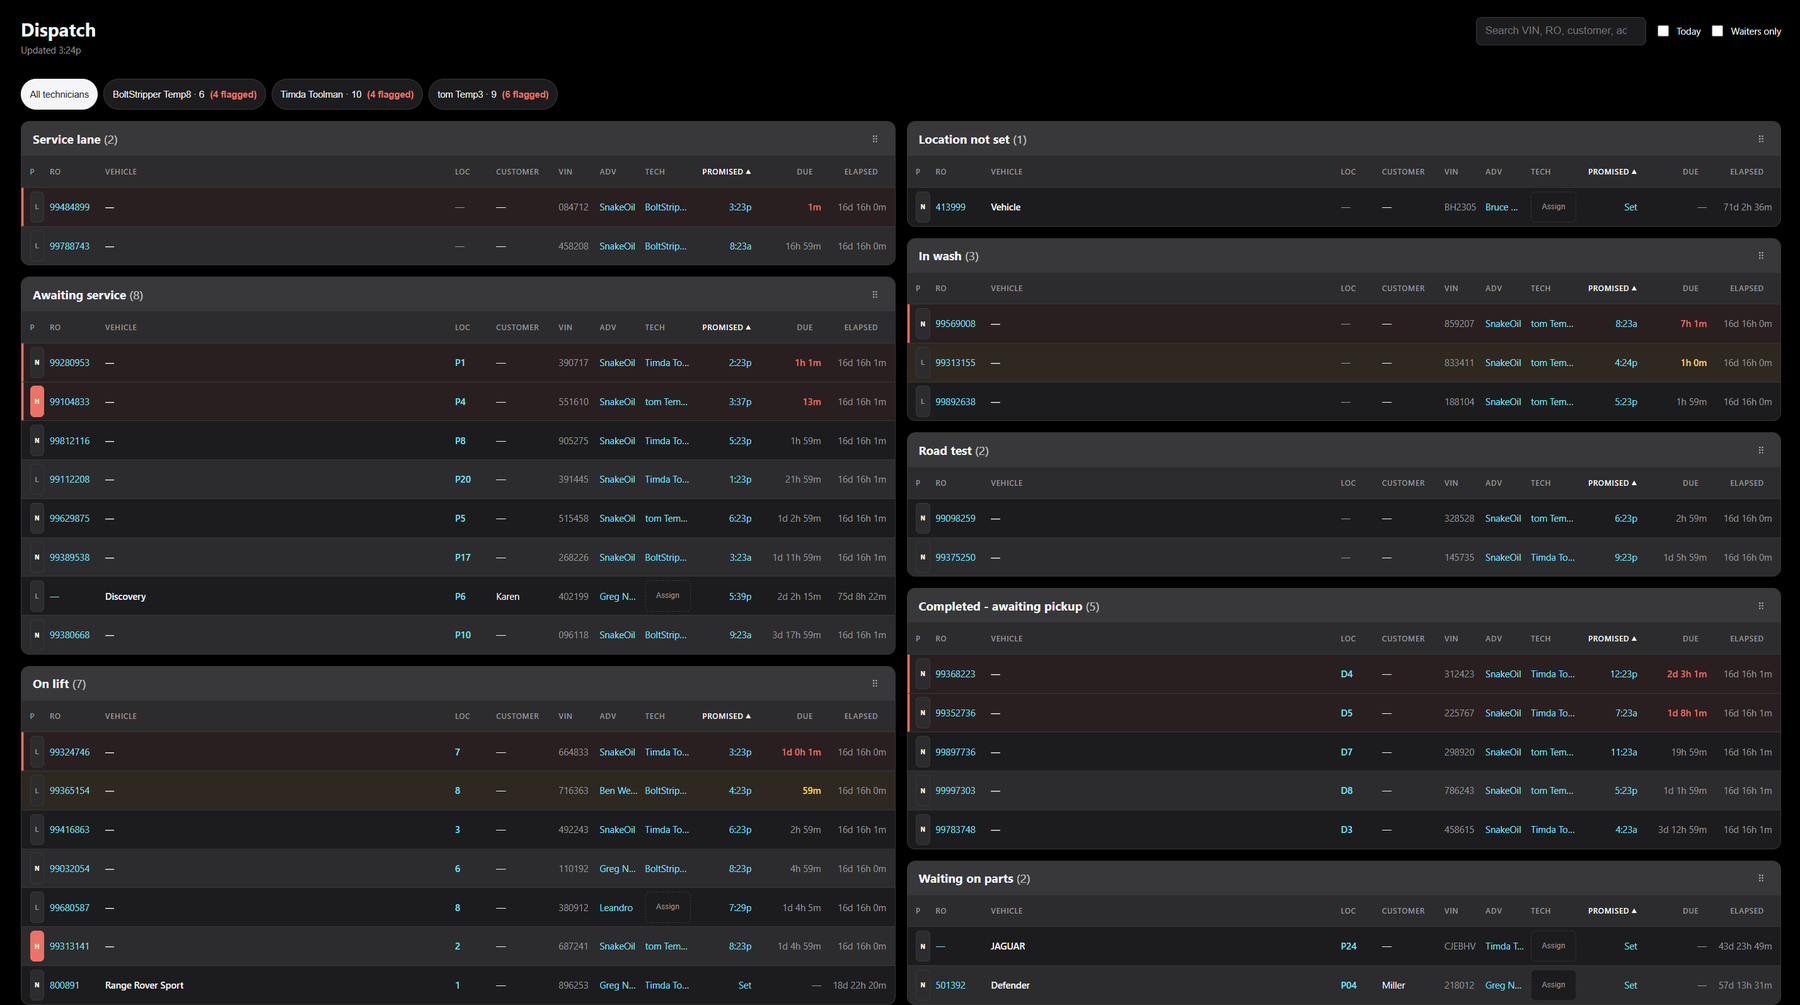Click the search VIN, RO, customer field
This screenshot has width=1800, height=1005.
(x=1560, y=31)
